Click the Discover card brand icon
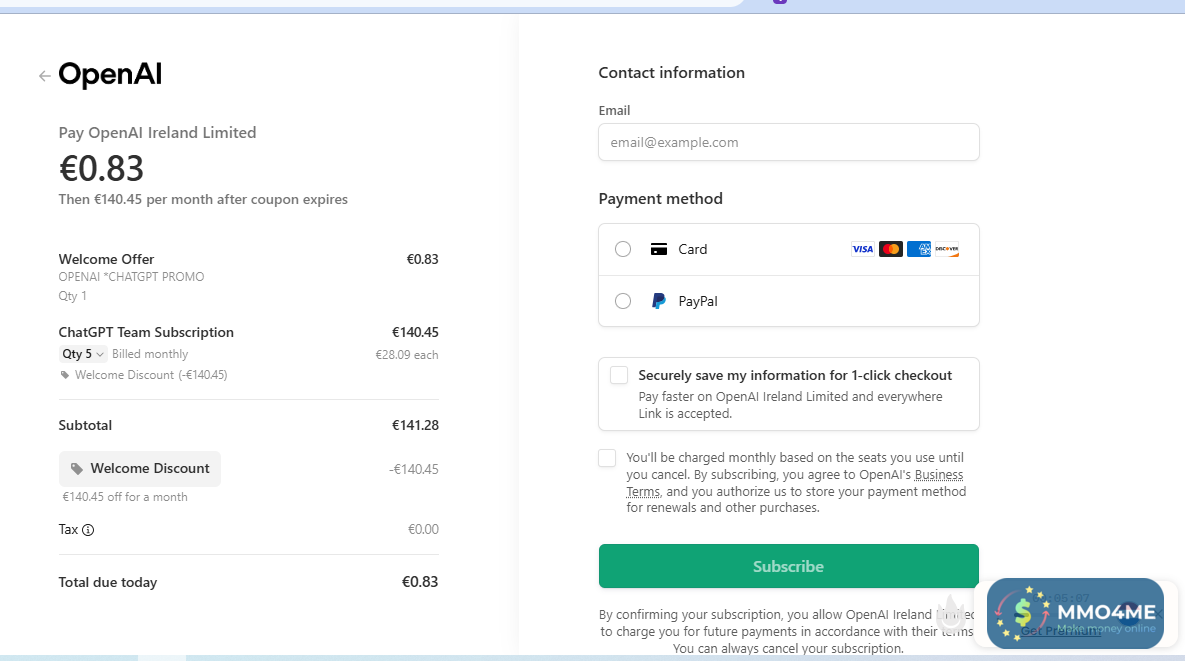The width and height of the screenshot is (1185, 661). 946,249
